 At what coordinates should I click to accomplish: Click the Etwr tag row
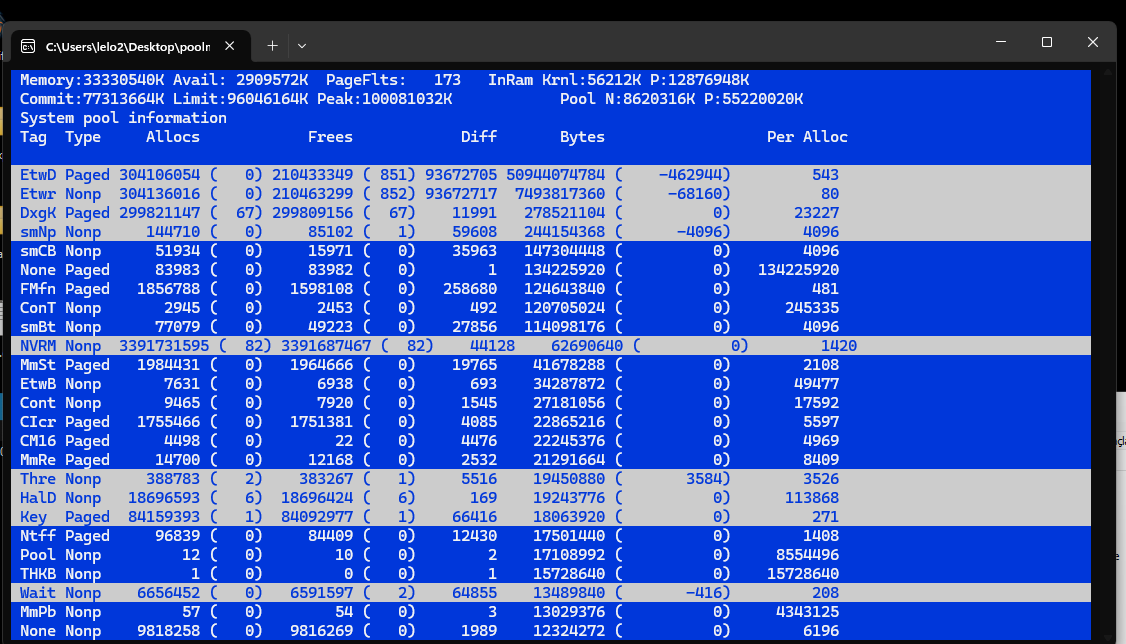pos(551,194)
